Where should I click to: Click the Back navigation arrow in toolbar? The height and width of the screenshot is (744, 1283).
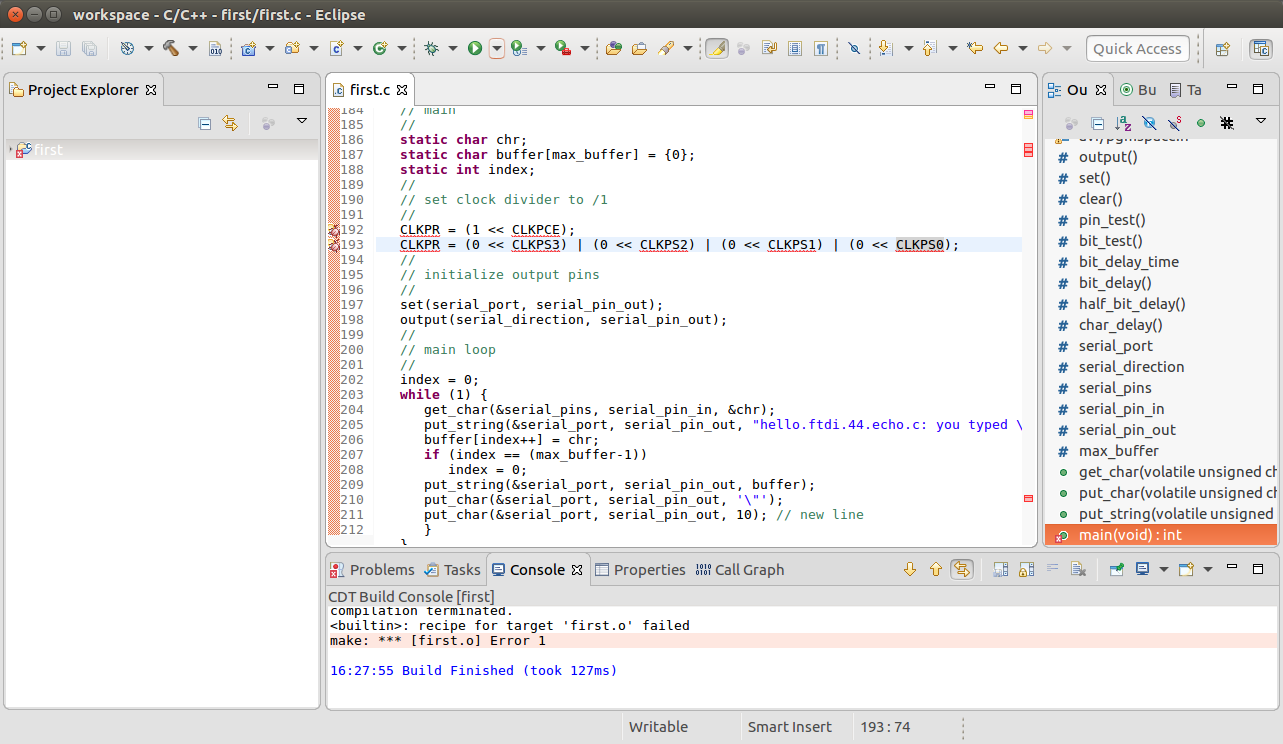[x=999, y=48]
